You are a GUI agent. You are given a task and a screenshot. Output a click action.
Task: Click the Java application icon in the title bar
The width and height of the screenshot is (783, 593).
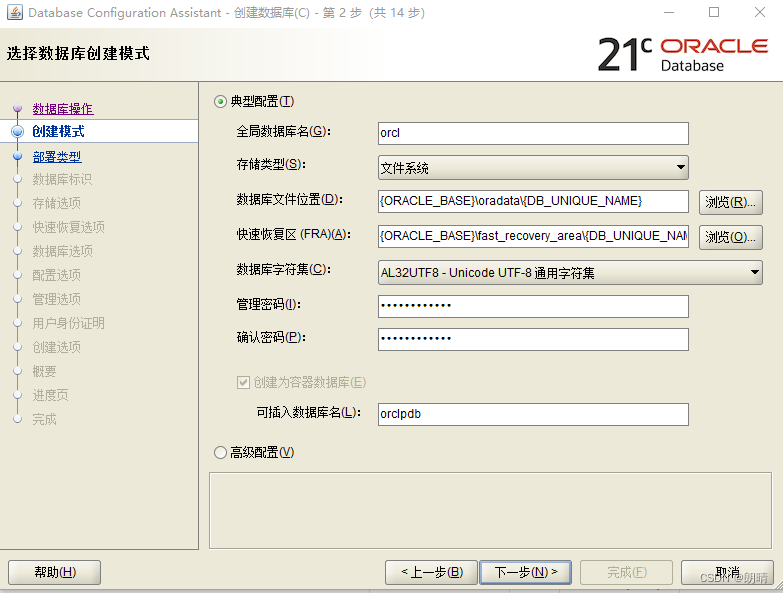click(x=14, y=12)
